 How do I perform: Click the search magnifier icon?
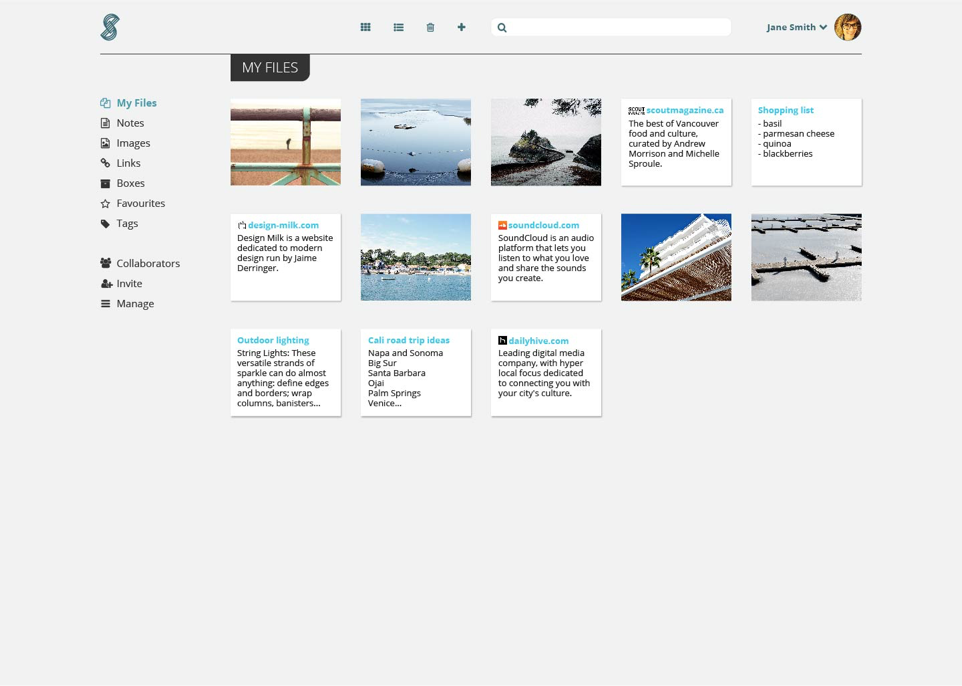click(x=502, y=28)
